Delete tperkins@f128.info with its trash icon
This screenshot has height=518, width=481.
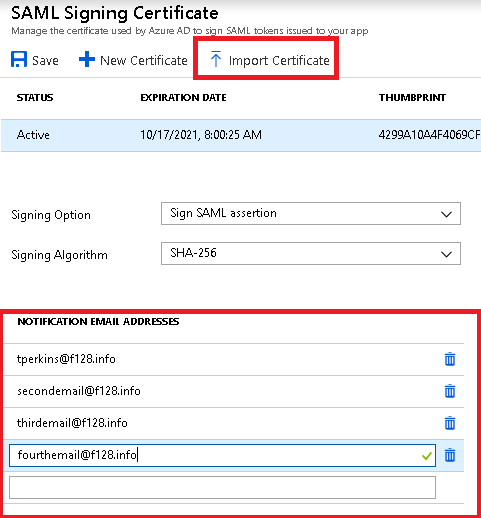coord(450,359)
